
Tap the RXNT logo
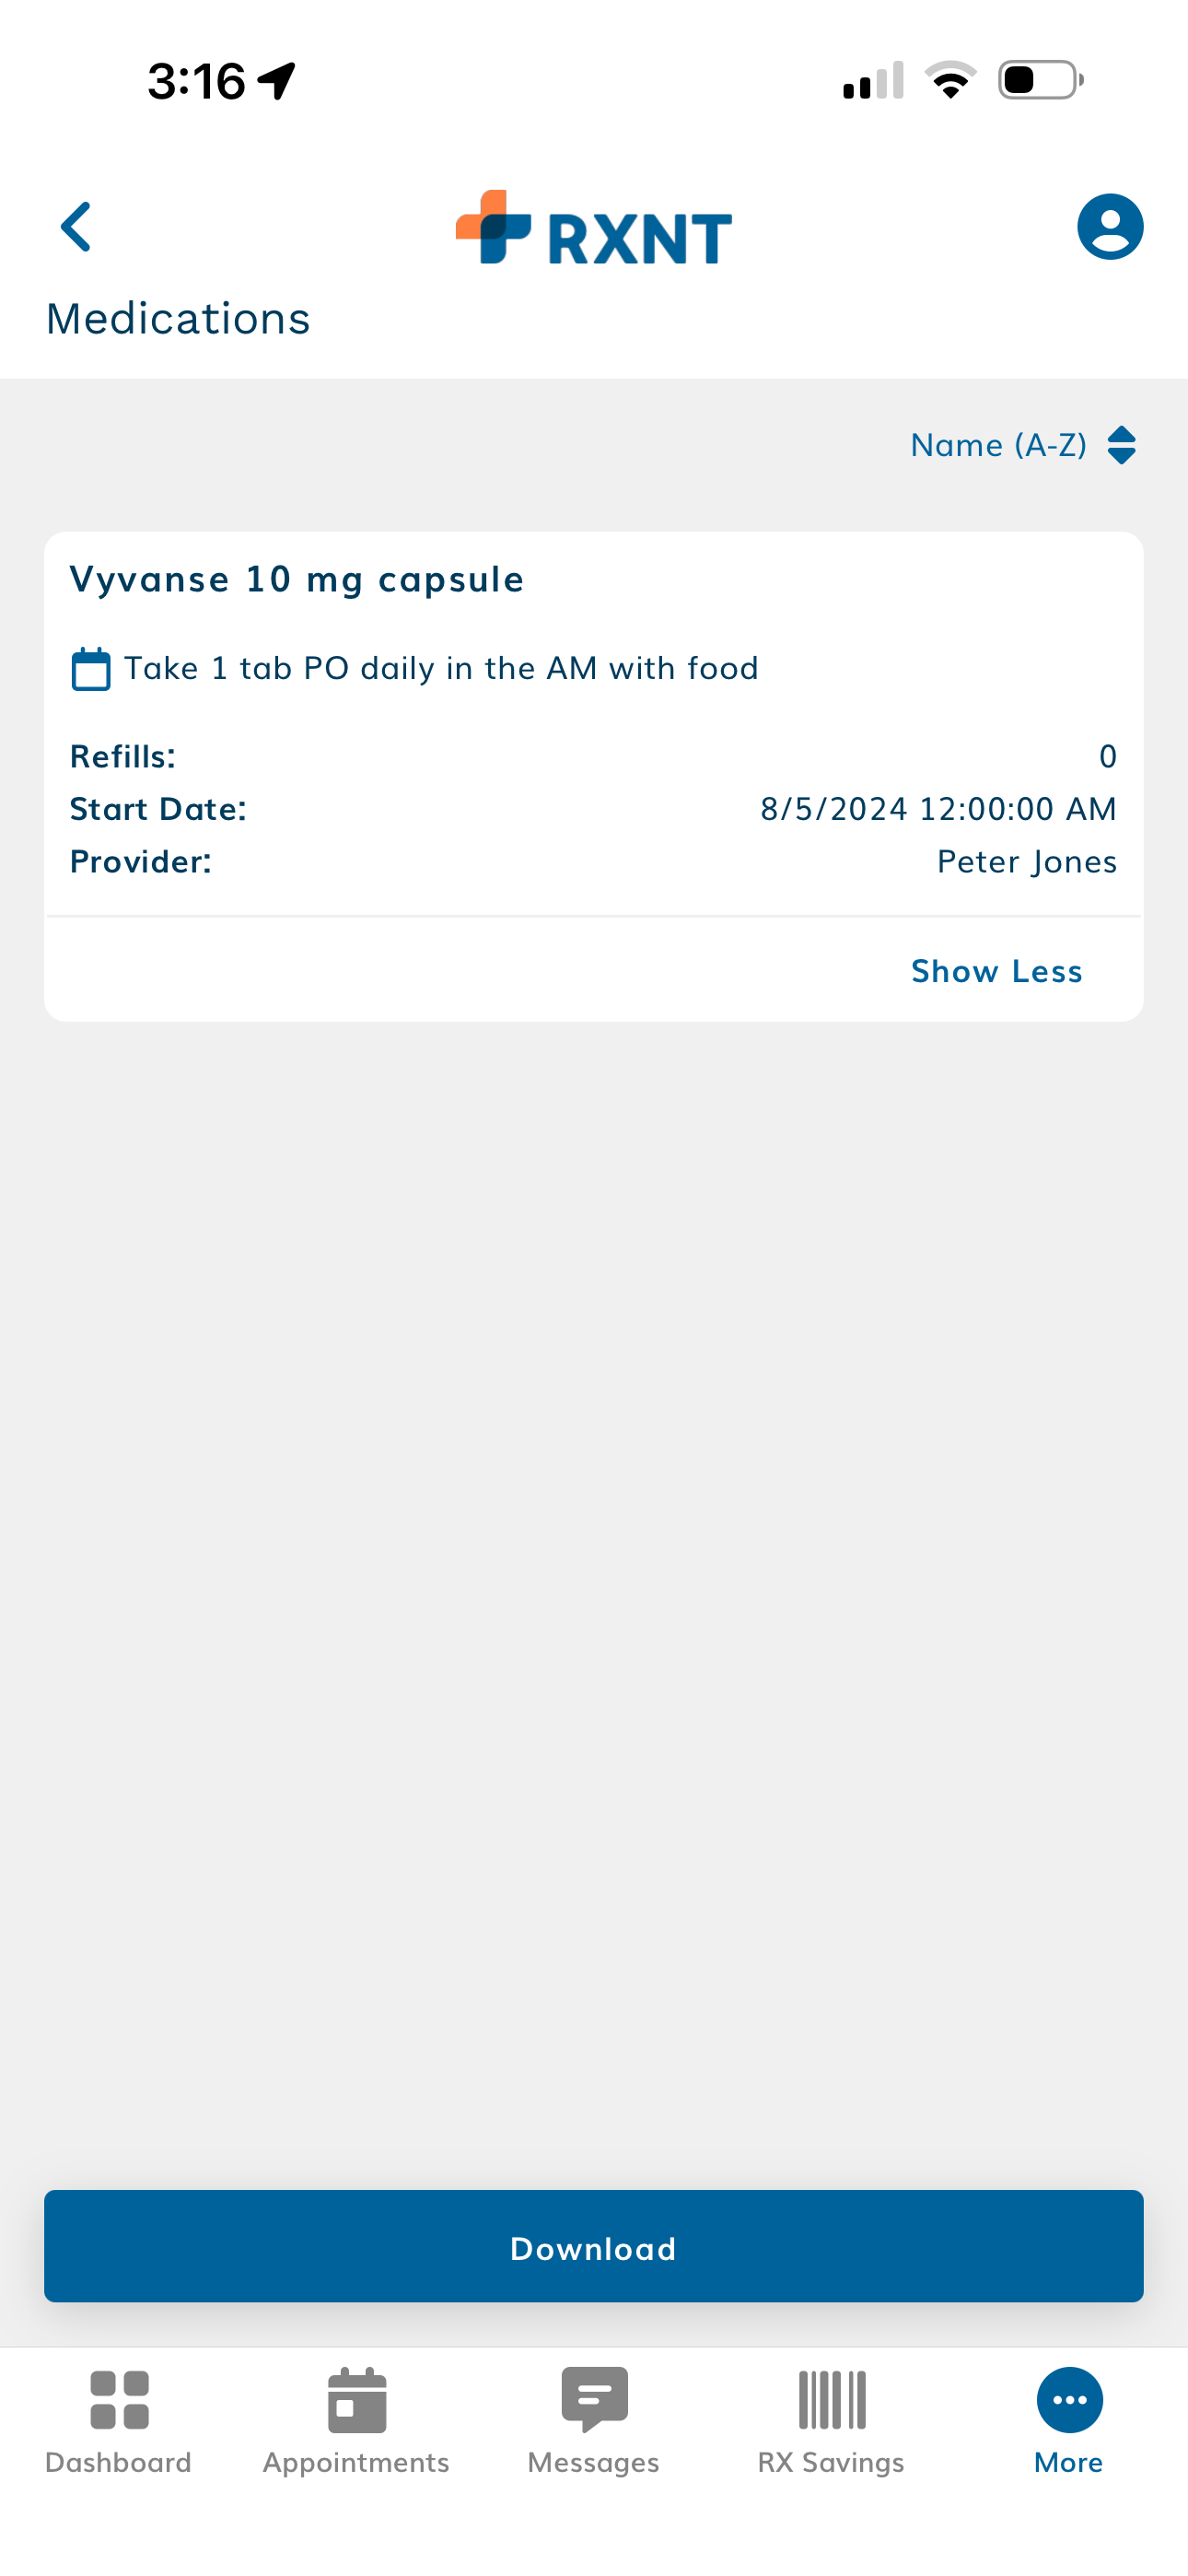(593, 229)
